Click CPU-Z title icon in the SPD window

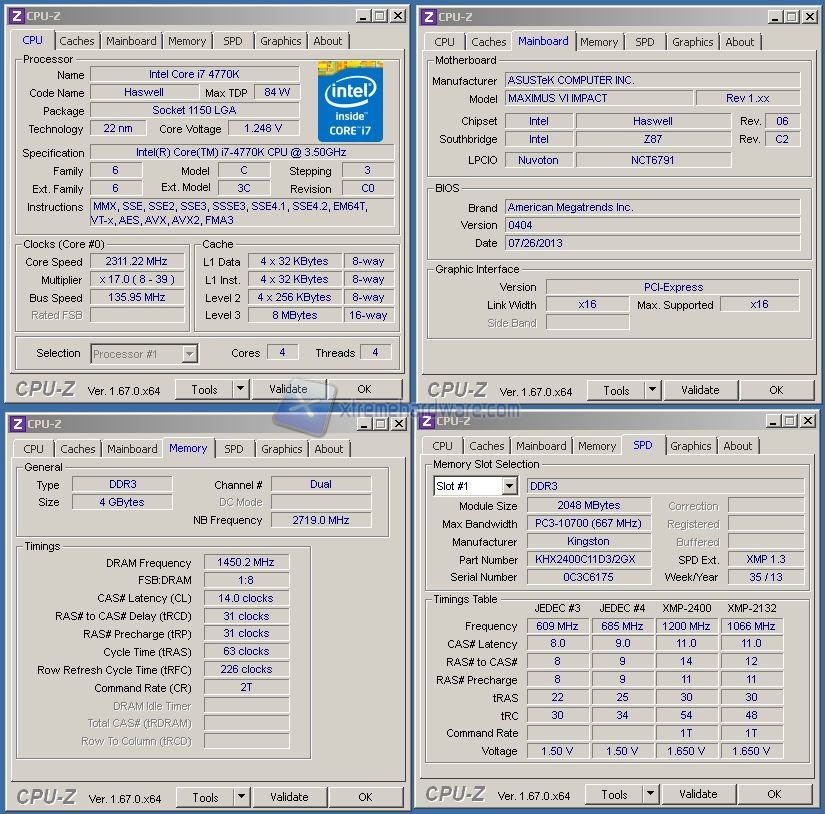pyautogui.click(x=427, y=421)
